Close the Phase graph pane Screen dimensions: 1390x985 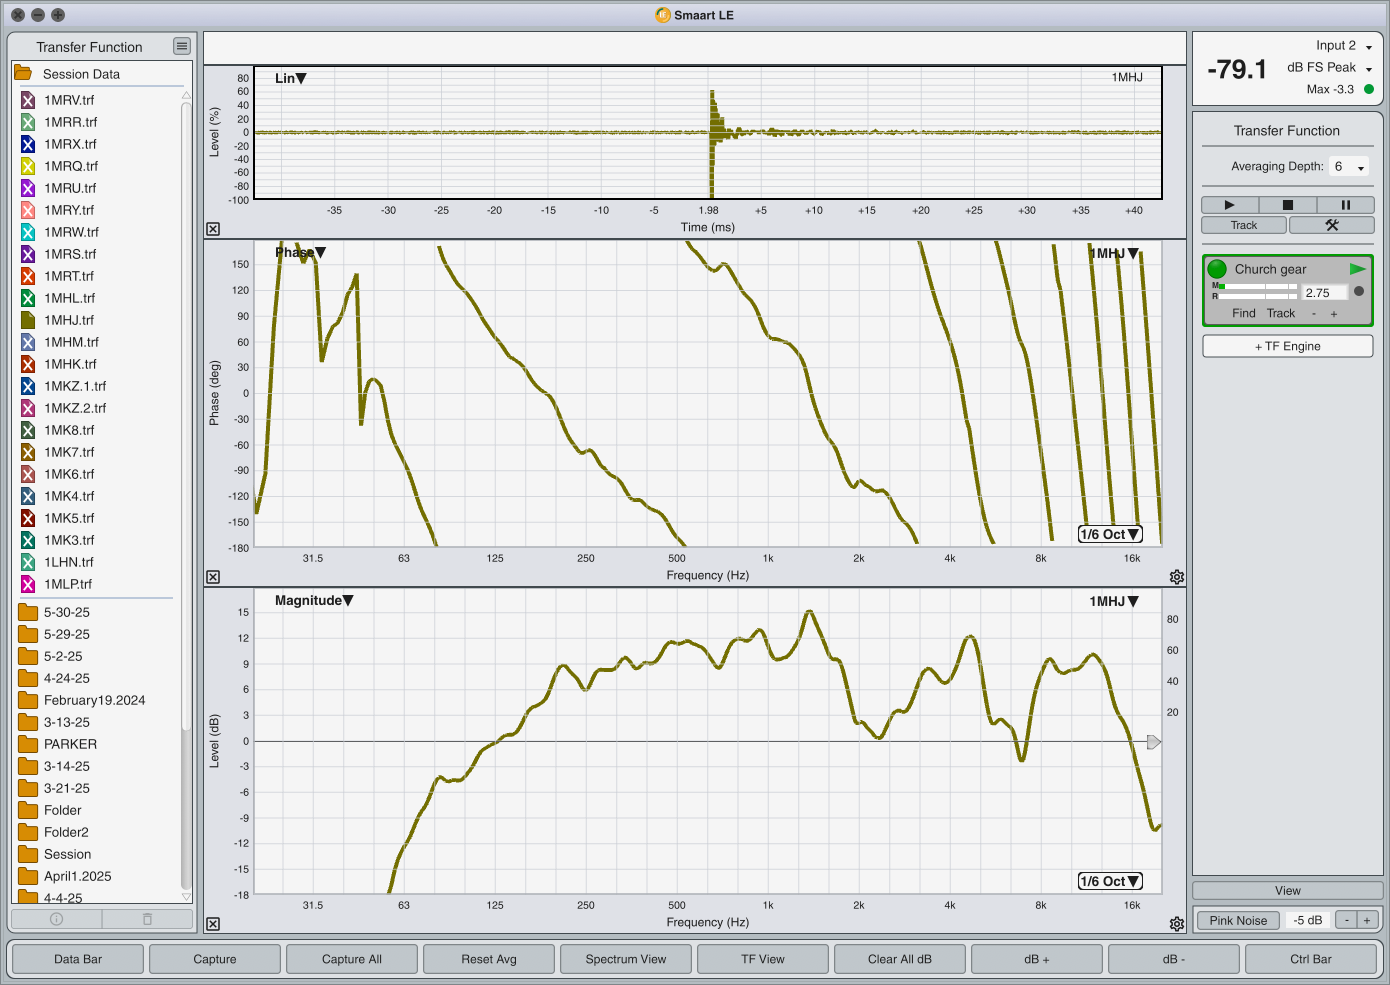[x=213, y=577]
